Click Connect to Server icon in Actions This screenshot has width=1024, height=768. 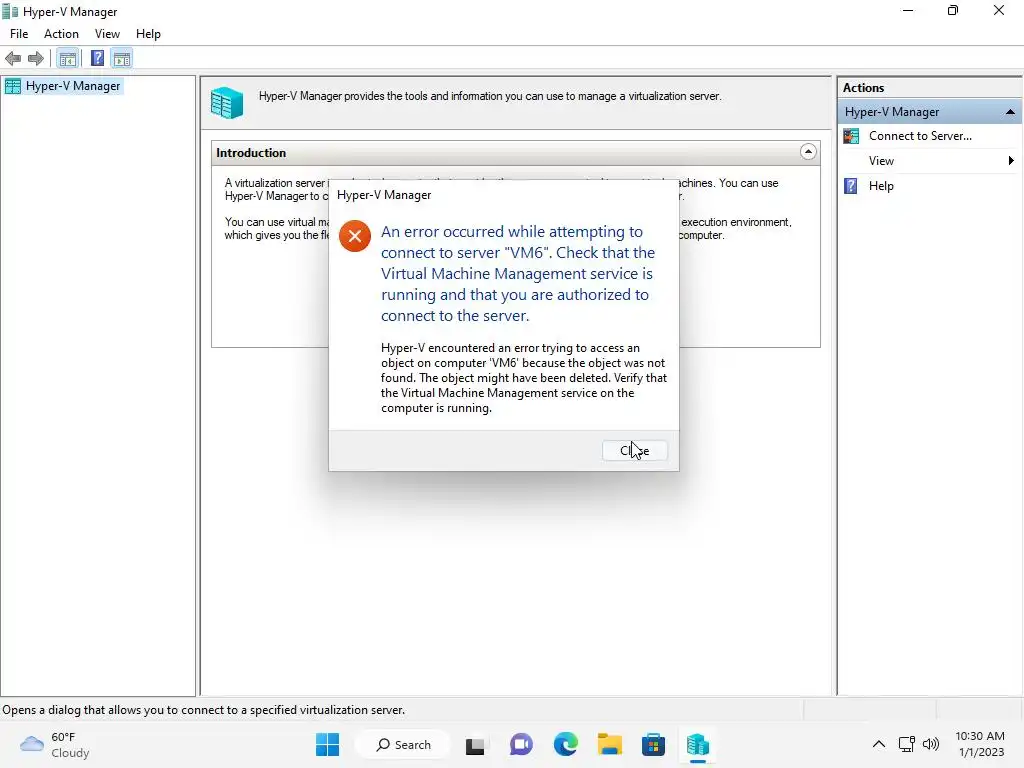[851, 136]
